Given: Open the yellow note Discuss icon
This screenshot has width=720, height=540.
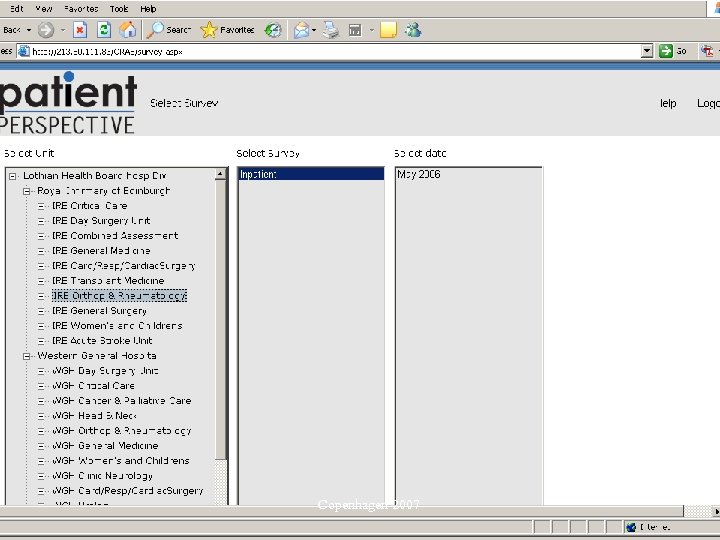Looking at the screenshot, I should click(x=388, y=30).
